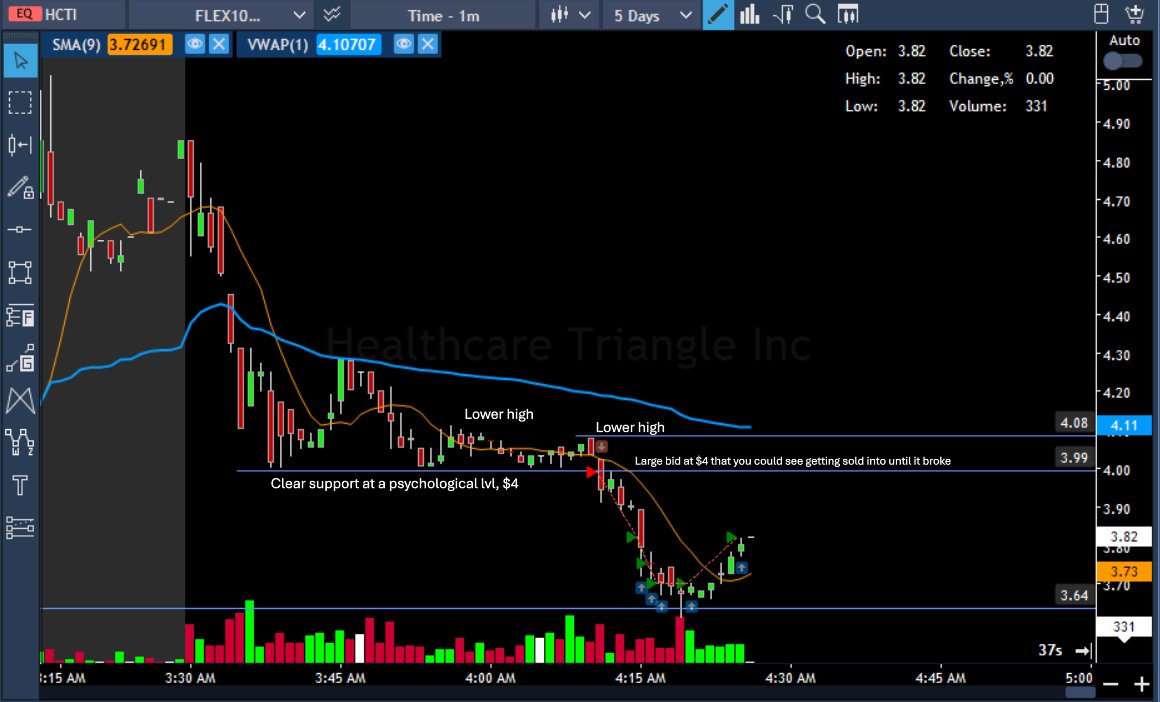
Task: Open the Time - 1m interval selector
Action: (x=443, y=16)
